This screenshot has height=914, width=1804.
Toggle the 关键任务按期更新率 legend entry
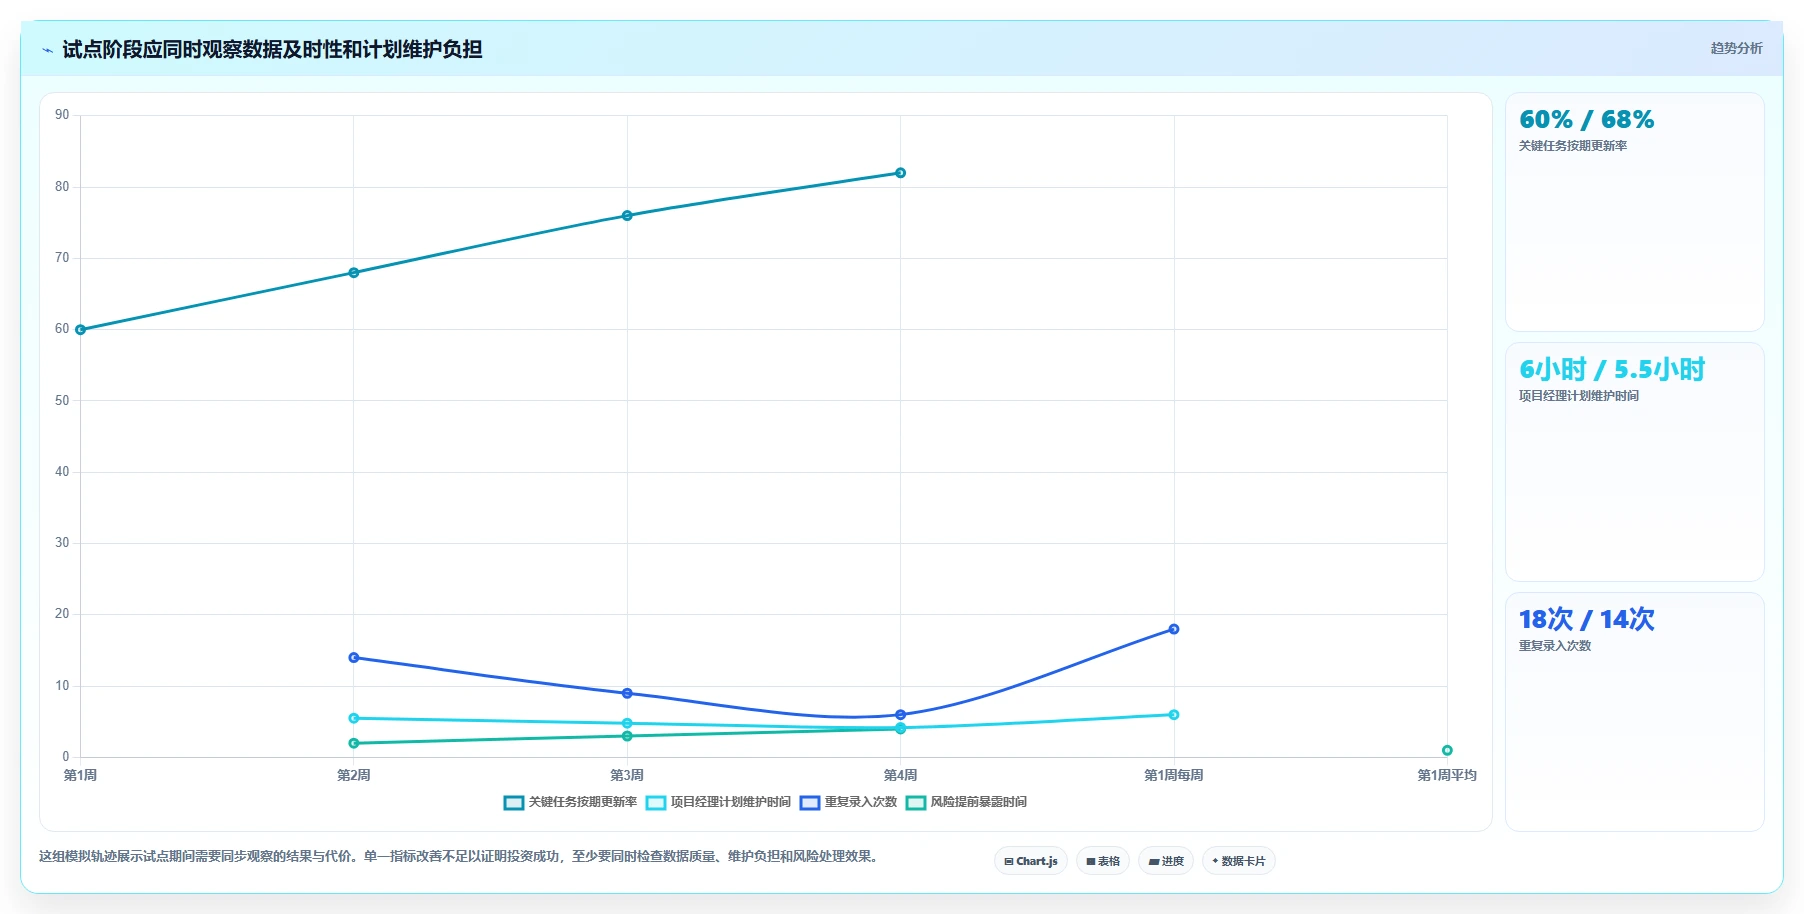[x=570, y=802]
